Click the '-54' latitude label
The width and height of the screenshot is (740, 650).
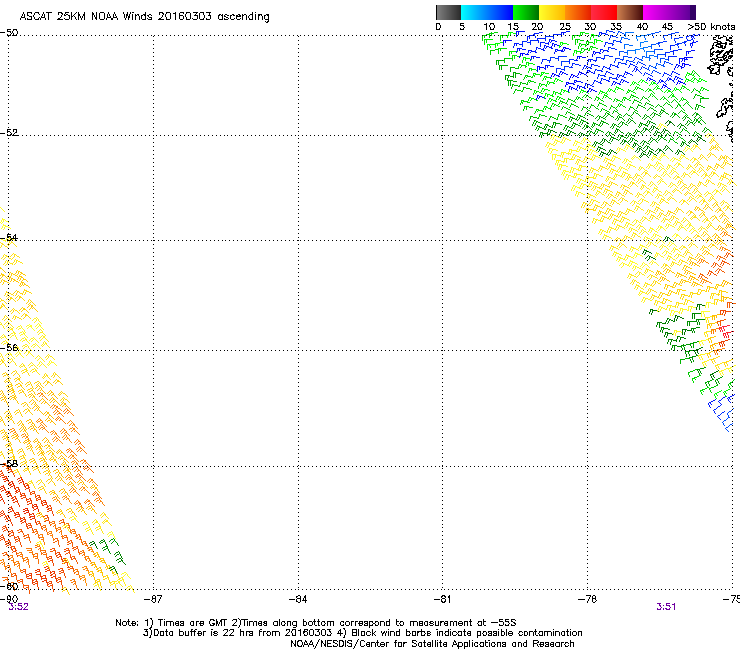pyautogui.click(x=9, y=237)
